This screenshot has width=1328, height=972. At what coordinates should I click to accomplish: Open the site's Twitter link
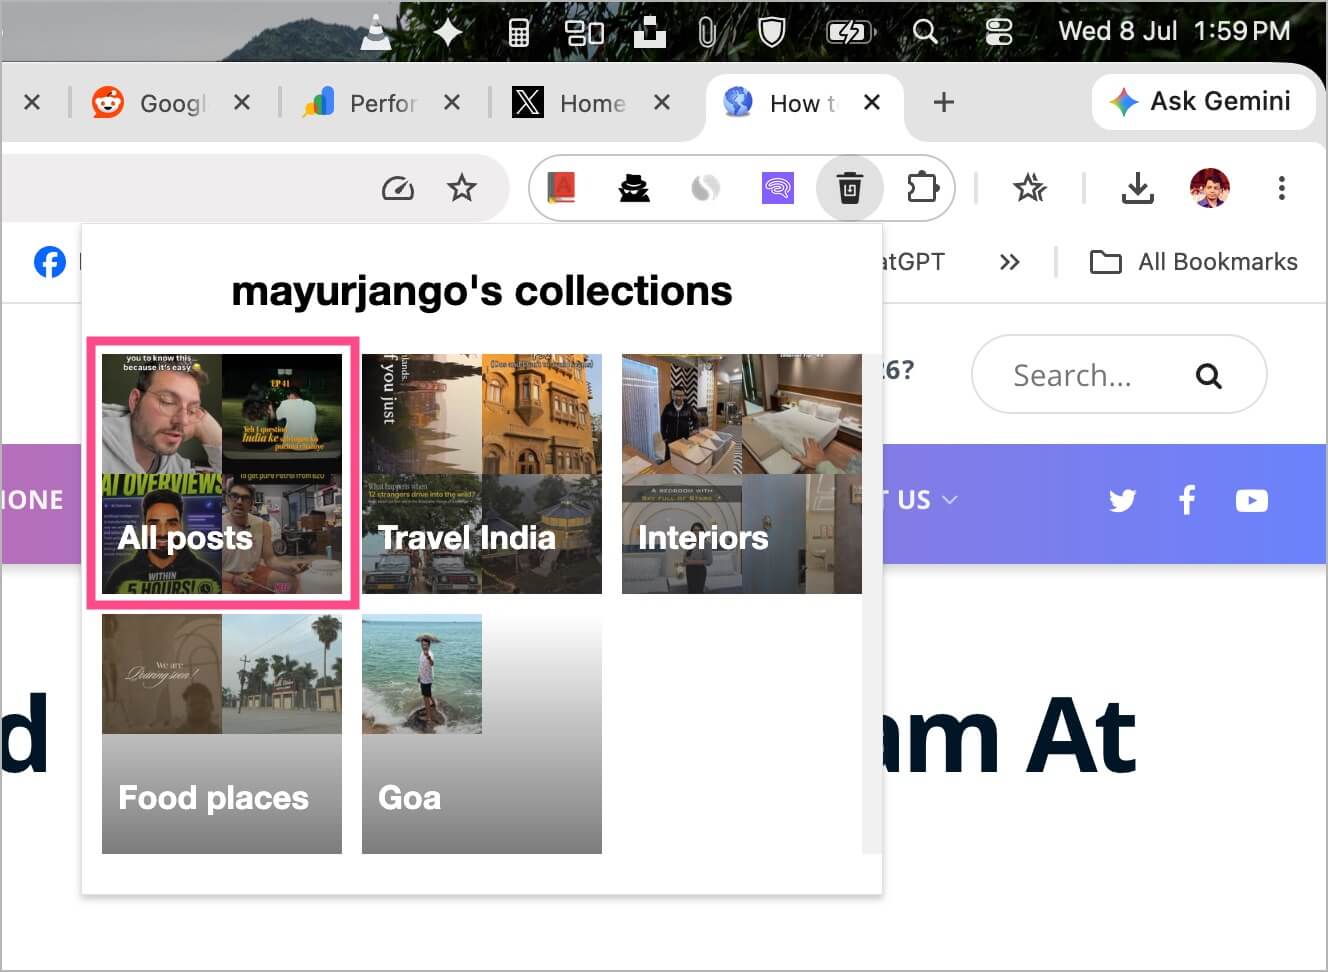click(x=1122, y=500)
